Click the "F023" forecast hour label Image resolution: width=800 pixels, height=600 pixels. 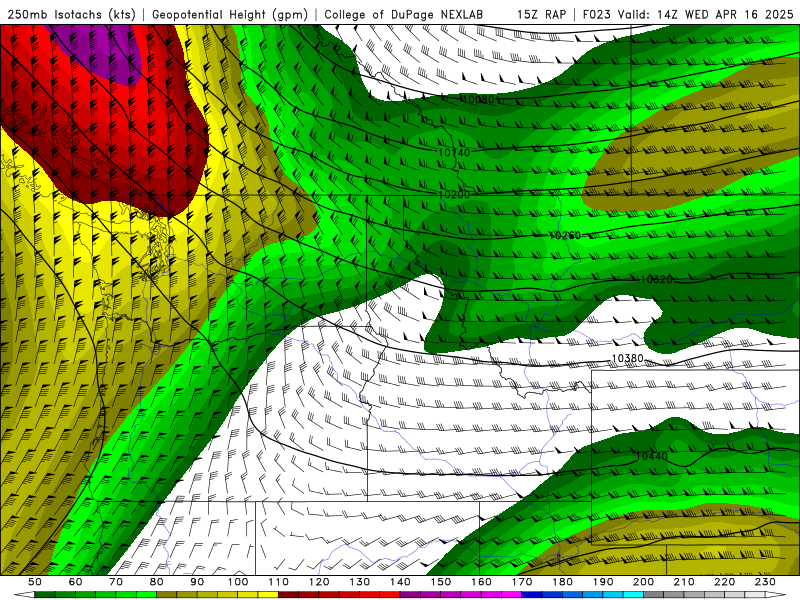[598, 14]
